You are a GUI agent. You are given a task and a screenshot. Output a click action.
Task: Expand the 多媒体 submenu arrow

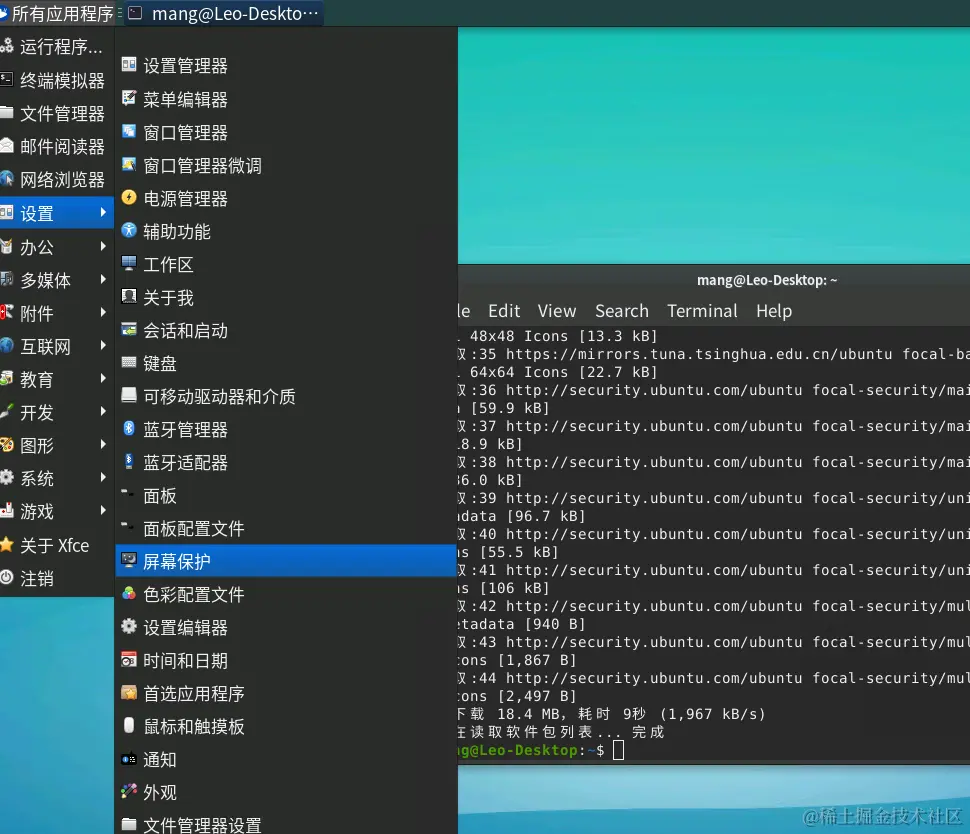click(x=103, y=279)
